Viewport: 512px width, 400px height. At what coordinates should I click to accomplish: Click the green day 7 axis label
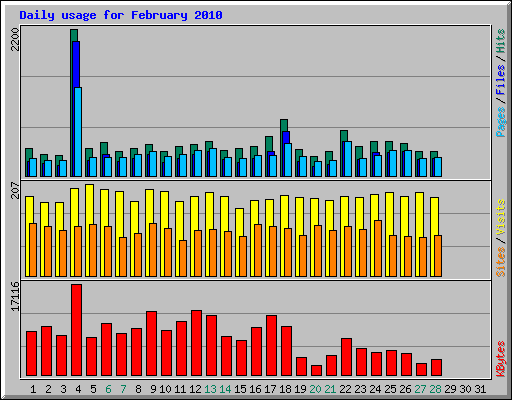coord(123,389)
